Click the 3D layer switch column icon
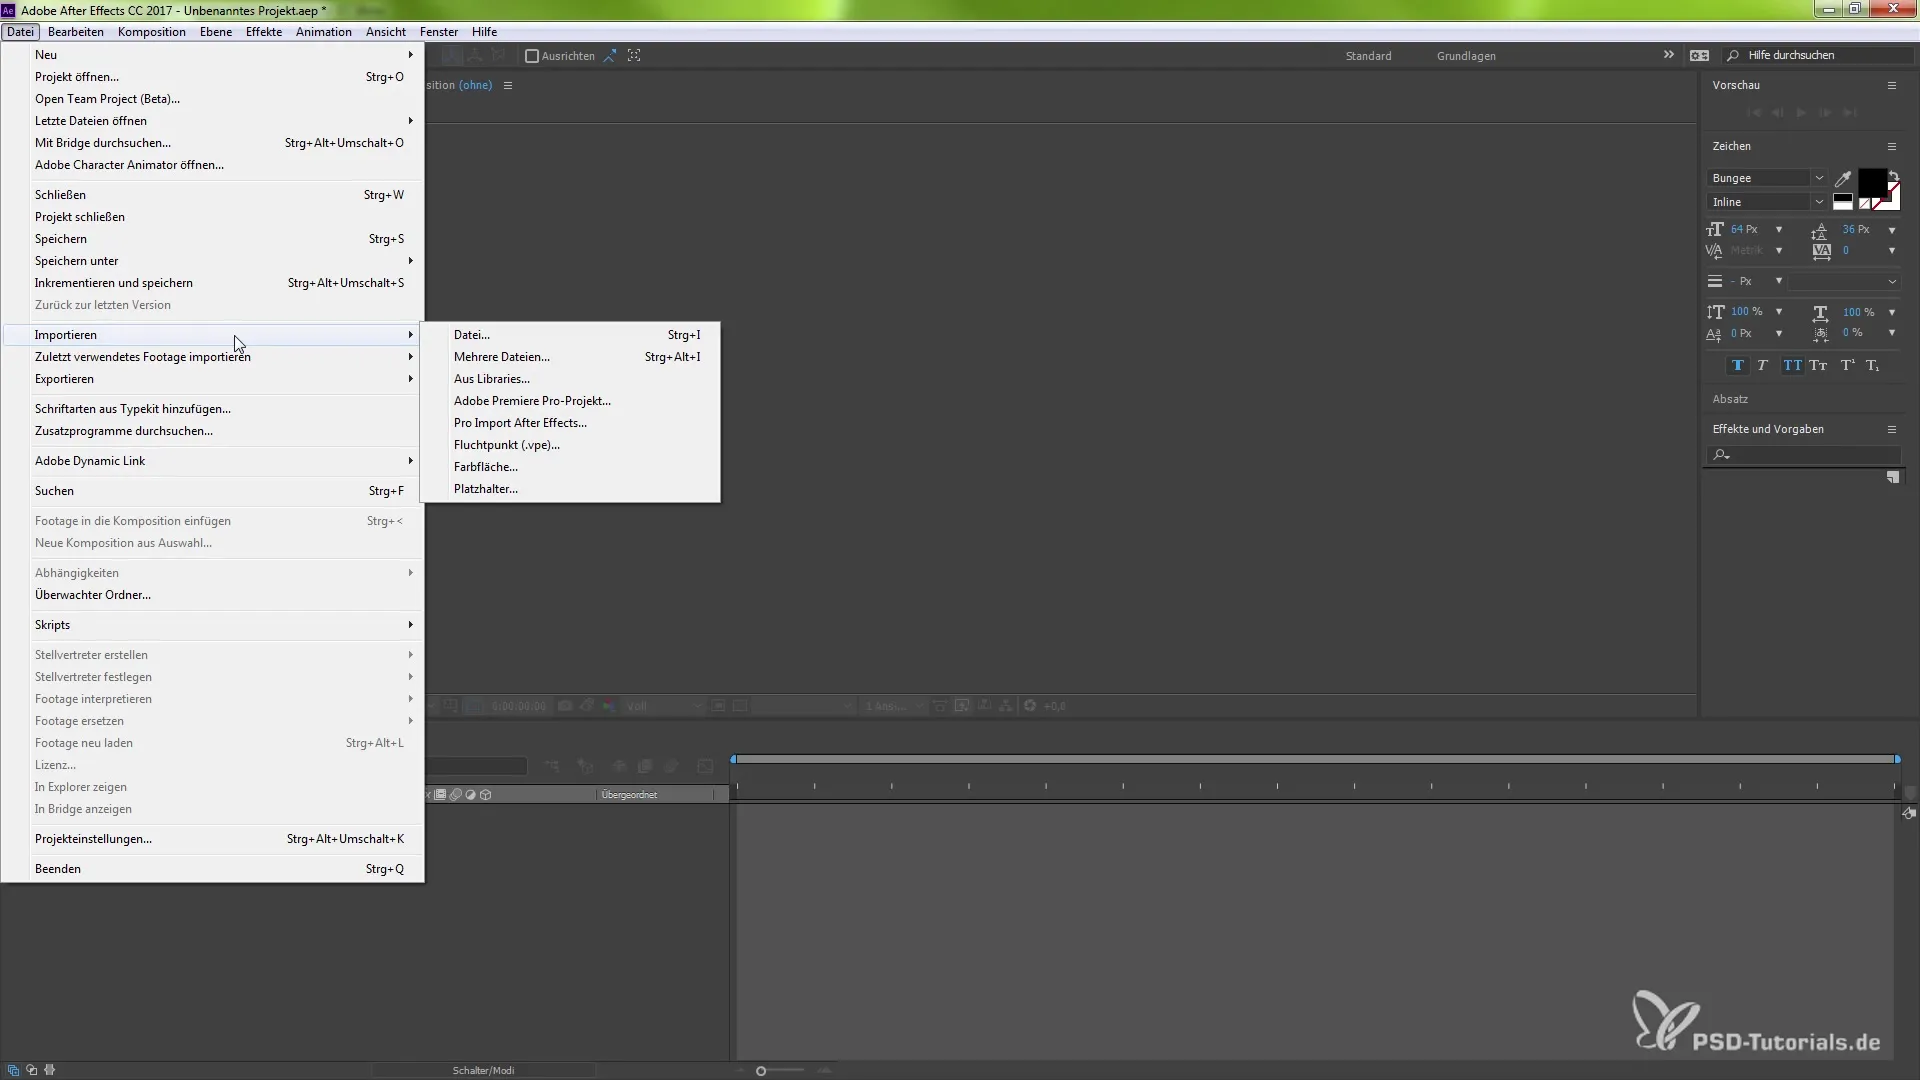 [486, 795]
